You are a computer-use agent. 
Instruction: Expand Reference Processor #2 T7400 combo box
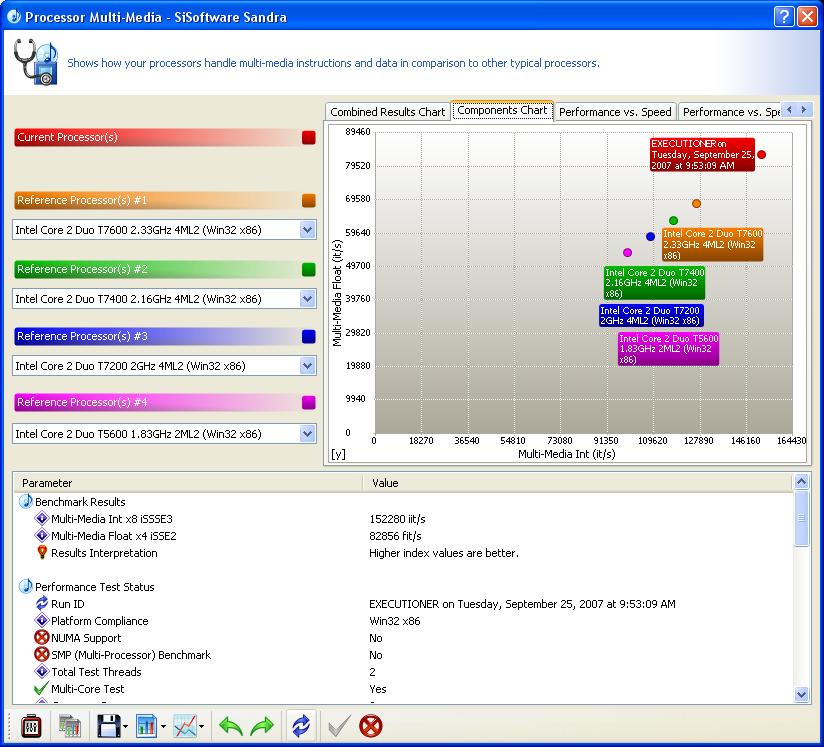[307, 299]
